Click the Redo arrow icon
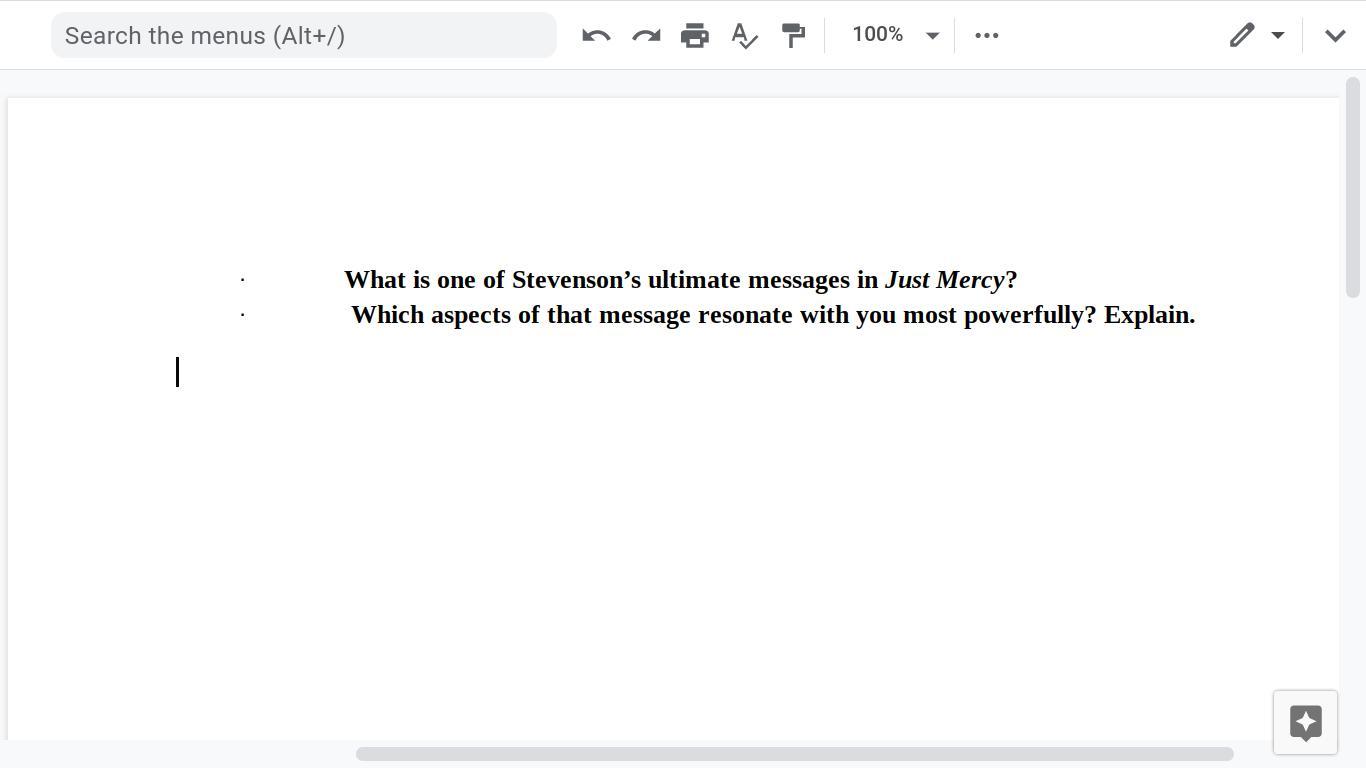The image size is (1366, 768). click(646, 36)
